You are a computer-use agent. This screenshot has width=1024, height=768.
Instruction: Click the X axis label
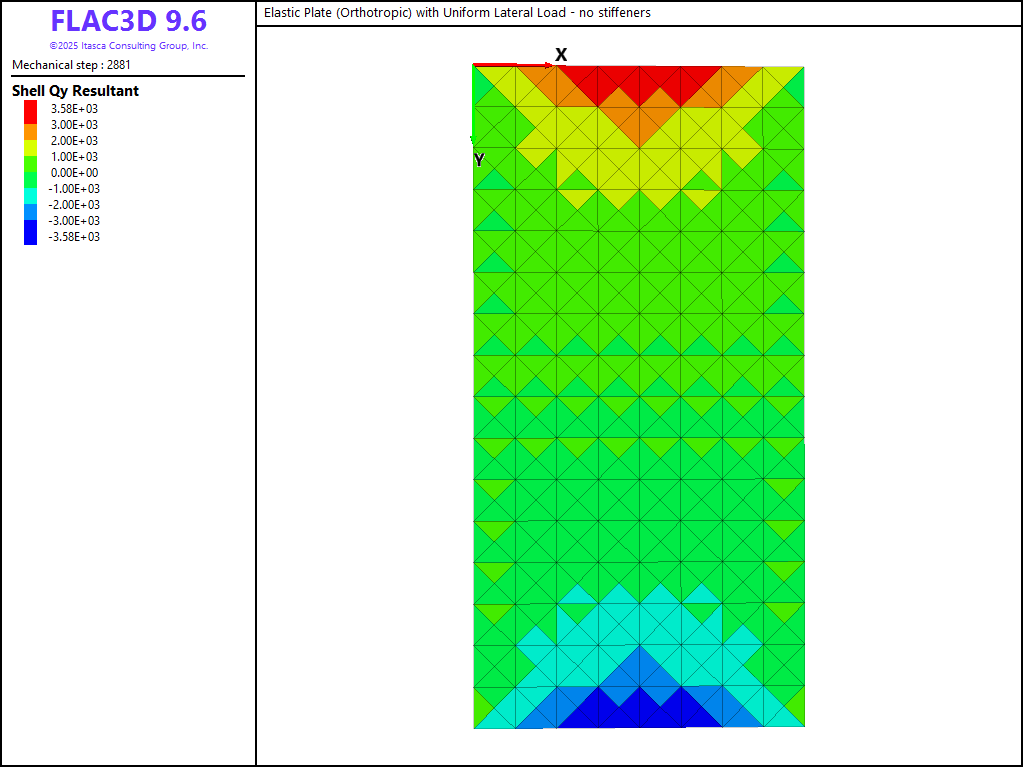[561, 55]
